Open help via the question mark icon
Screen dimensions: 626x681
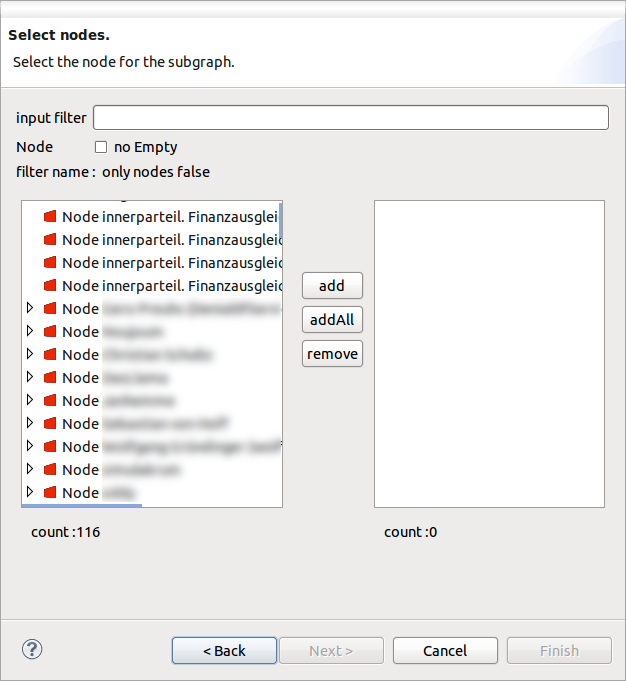[32, 649]
